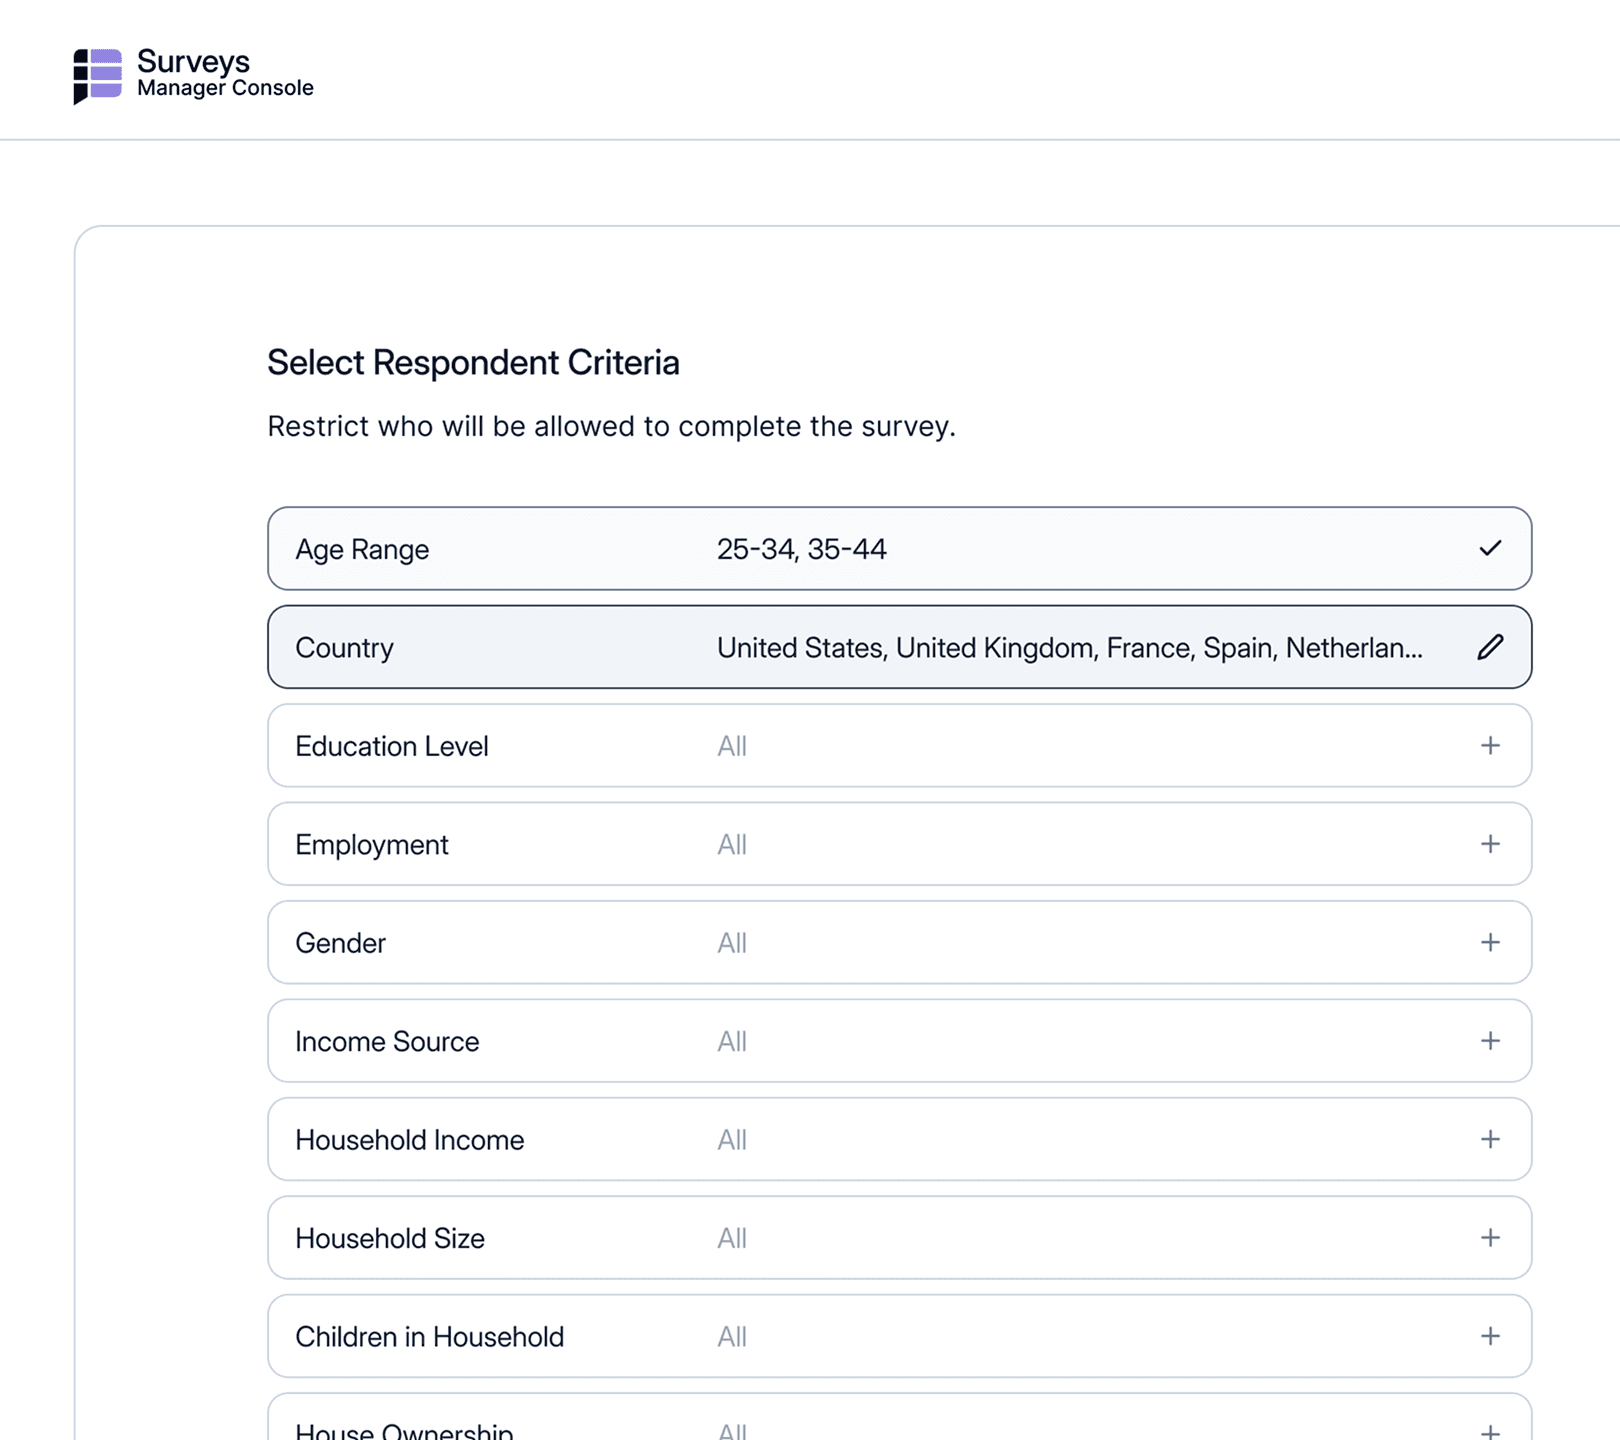
Task: Edit Country selection using pencil icon
Action: (x=1490, y=647)
